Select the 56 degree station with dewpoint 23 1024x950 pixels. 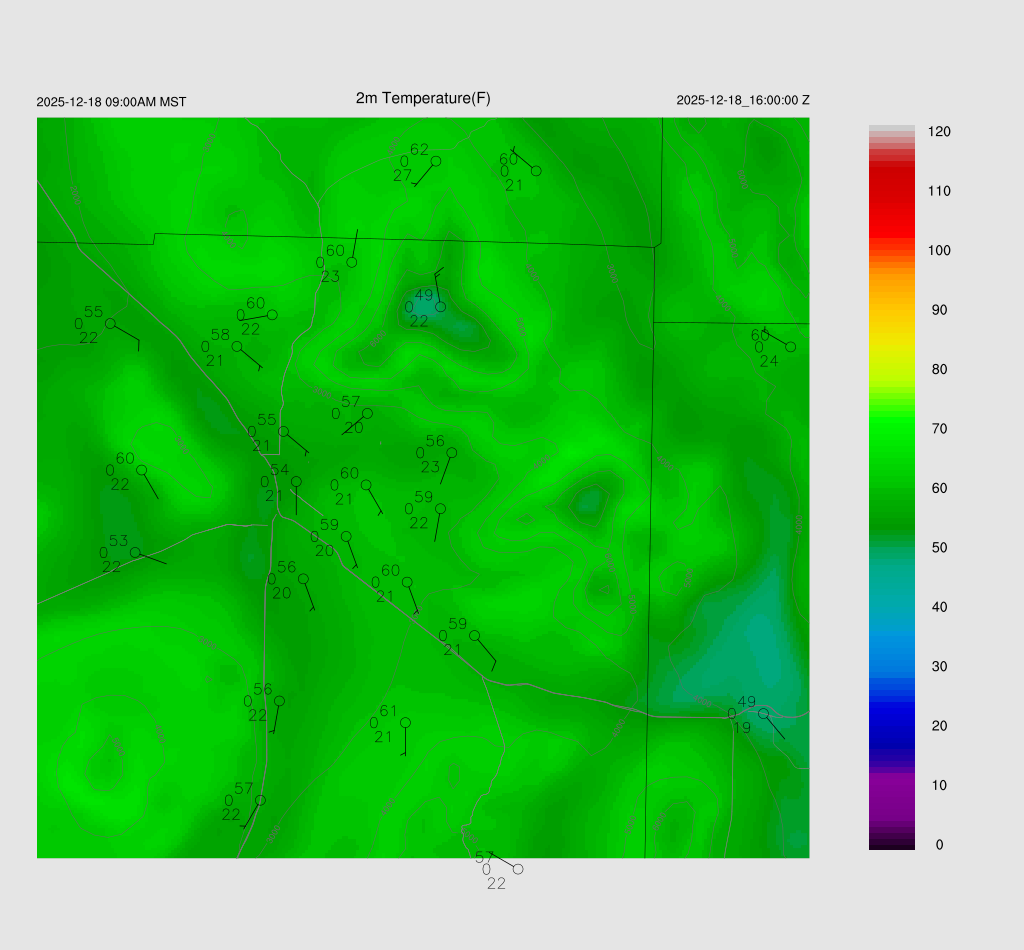pos(451,452)
